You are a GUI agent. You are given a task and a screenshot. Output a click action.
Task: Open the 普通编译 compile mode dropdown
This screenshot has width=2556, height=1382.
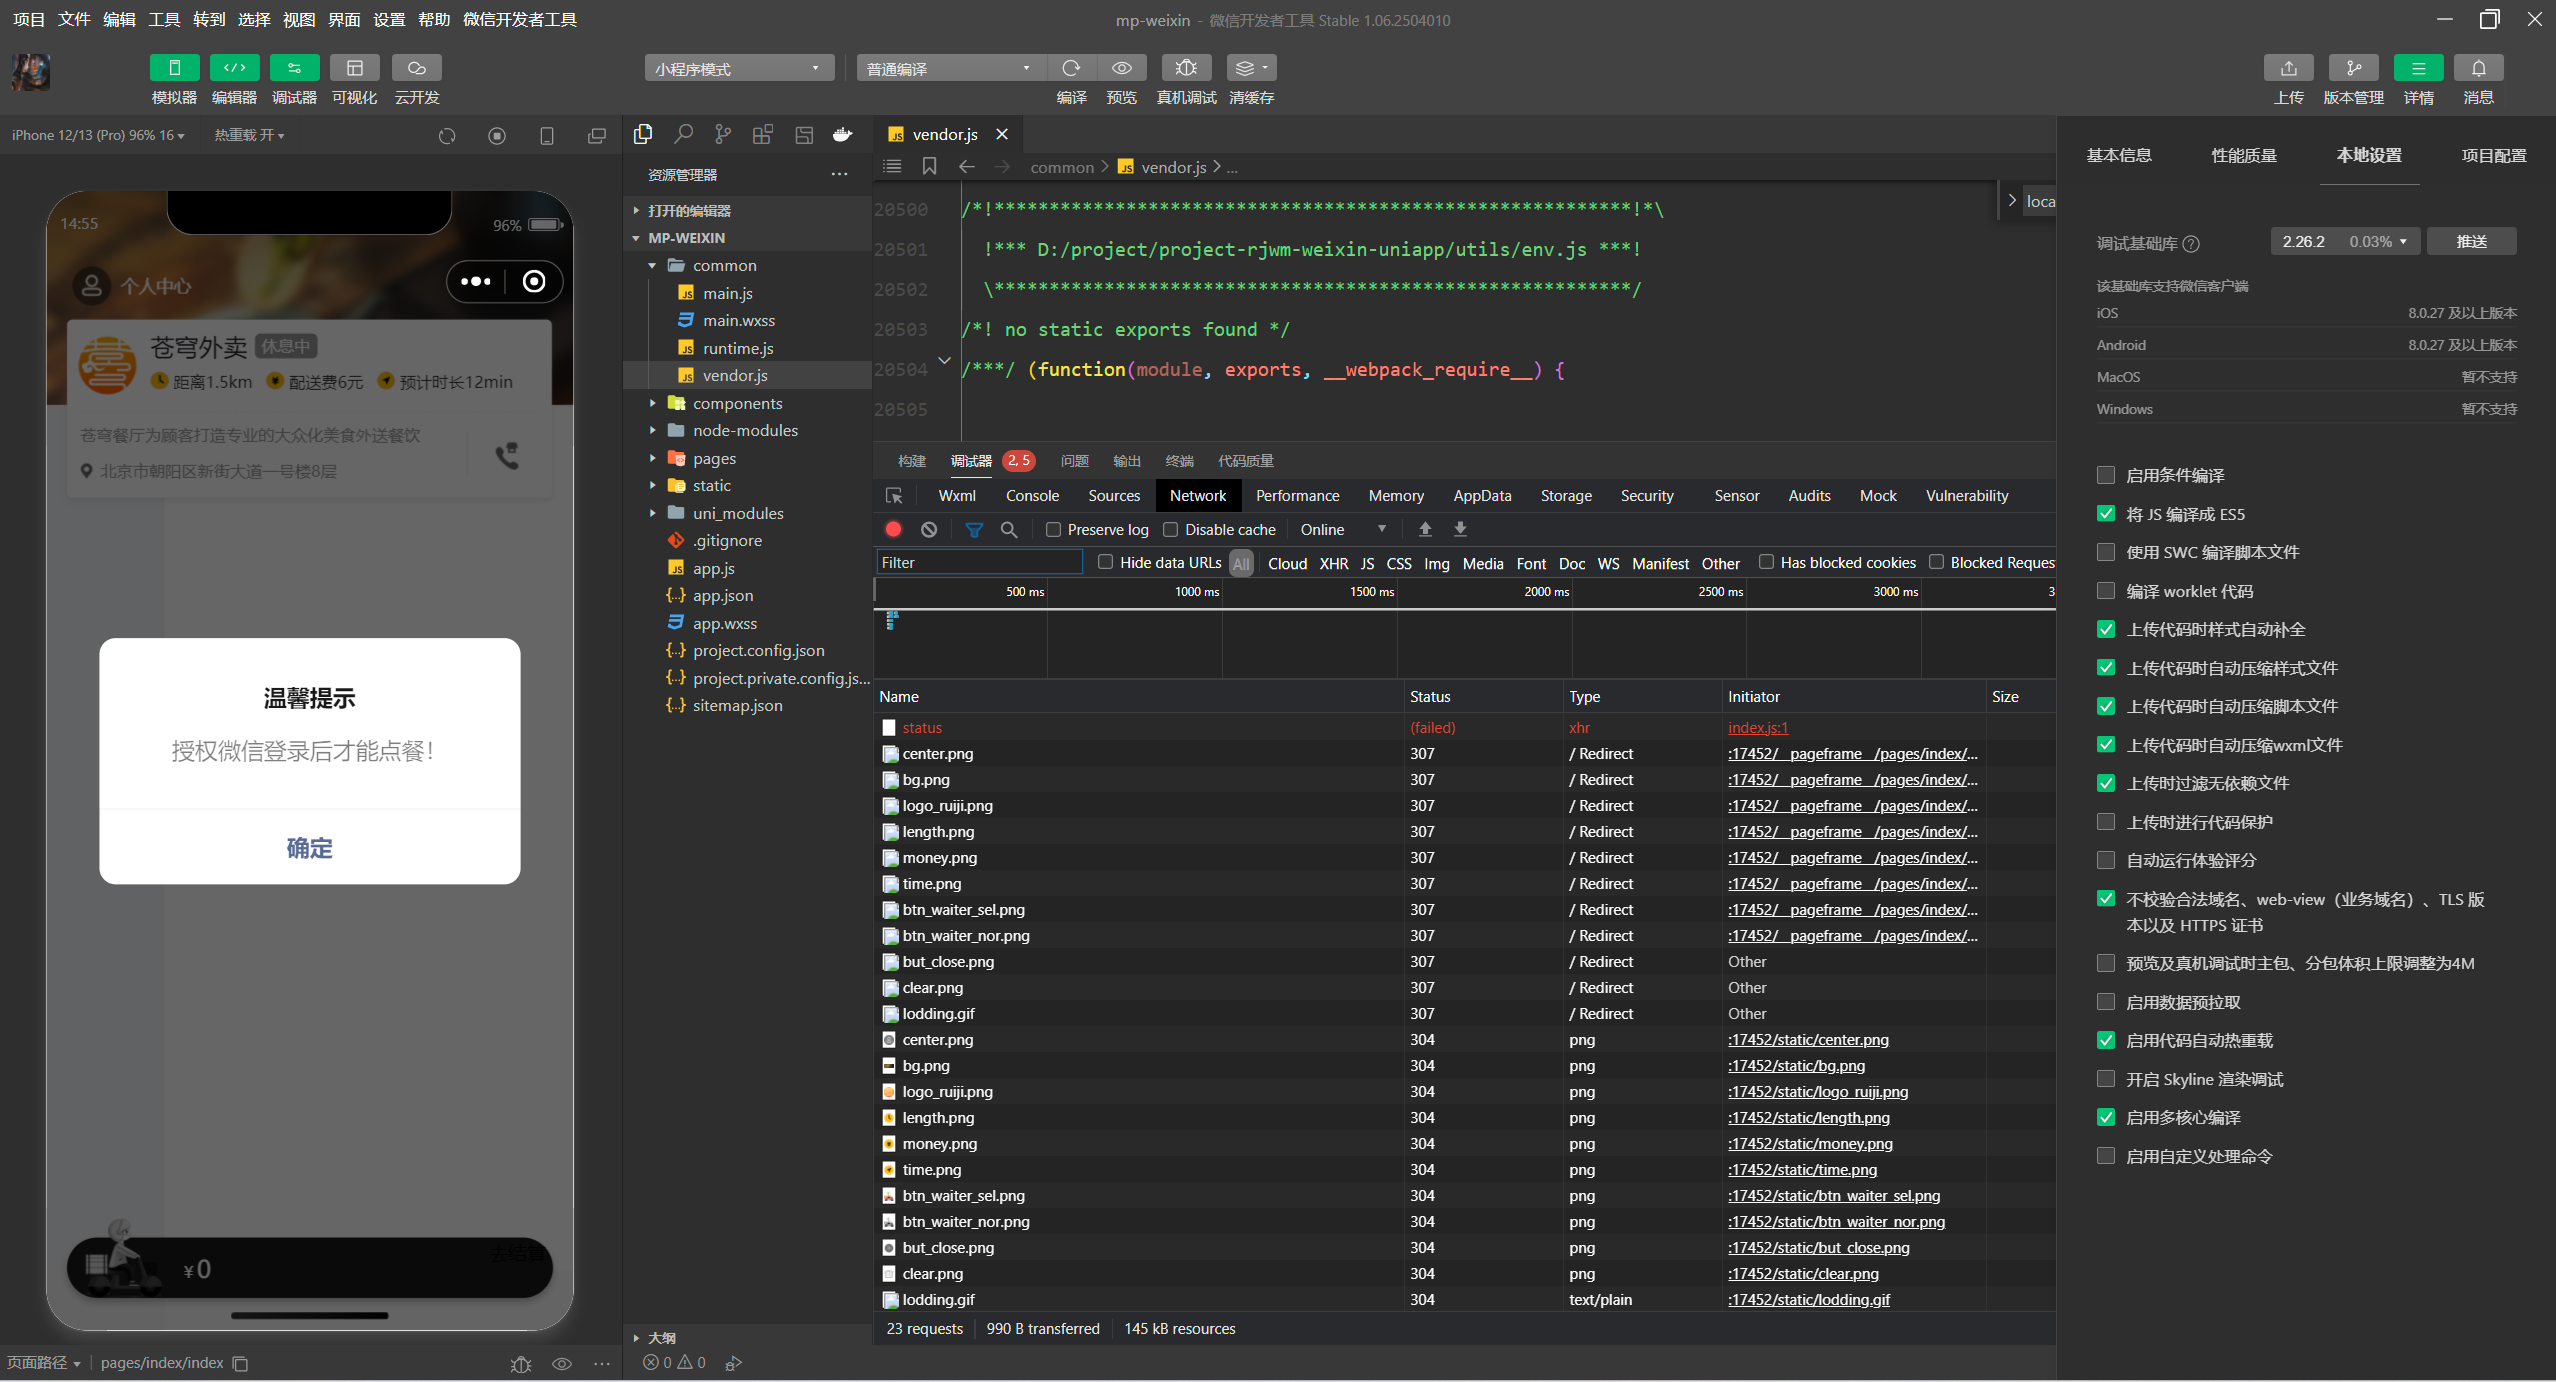tap(950, 68)
